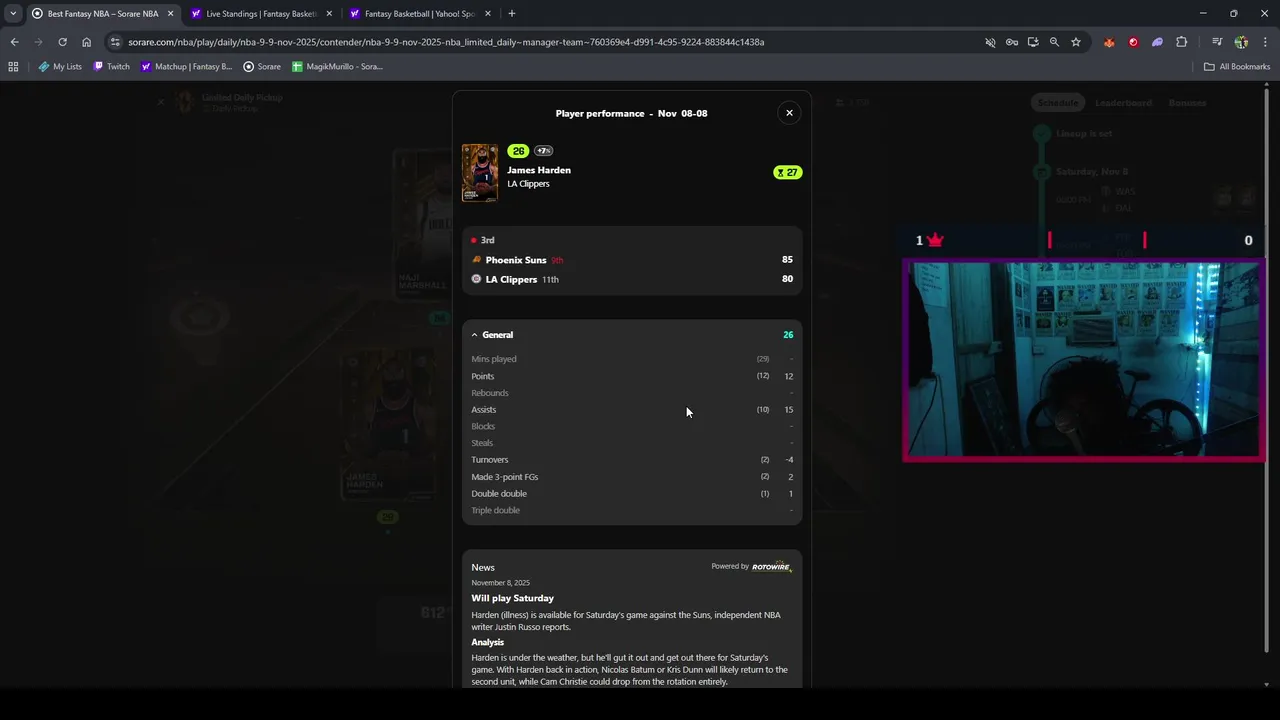Image resolution: width=1280 pixels, height=720 pixels.
Task: Open the saved passwords key icon
Action: [x=1012, y=42]
